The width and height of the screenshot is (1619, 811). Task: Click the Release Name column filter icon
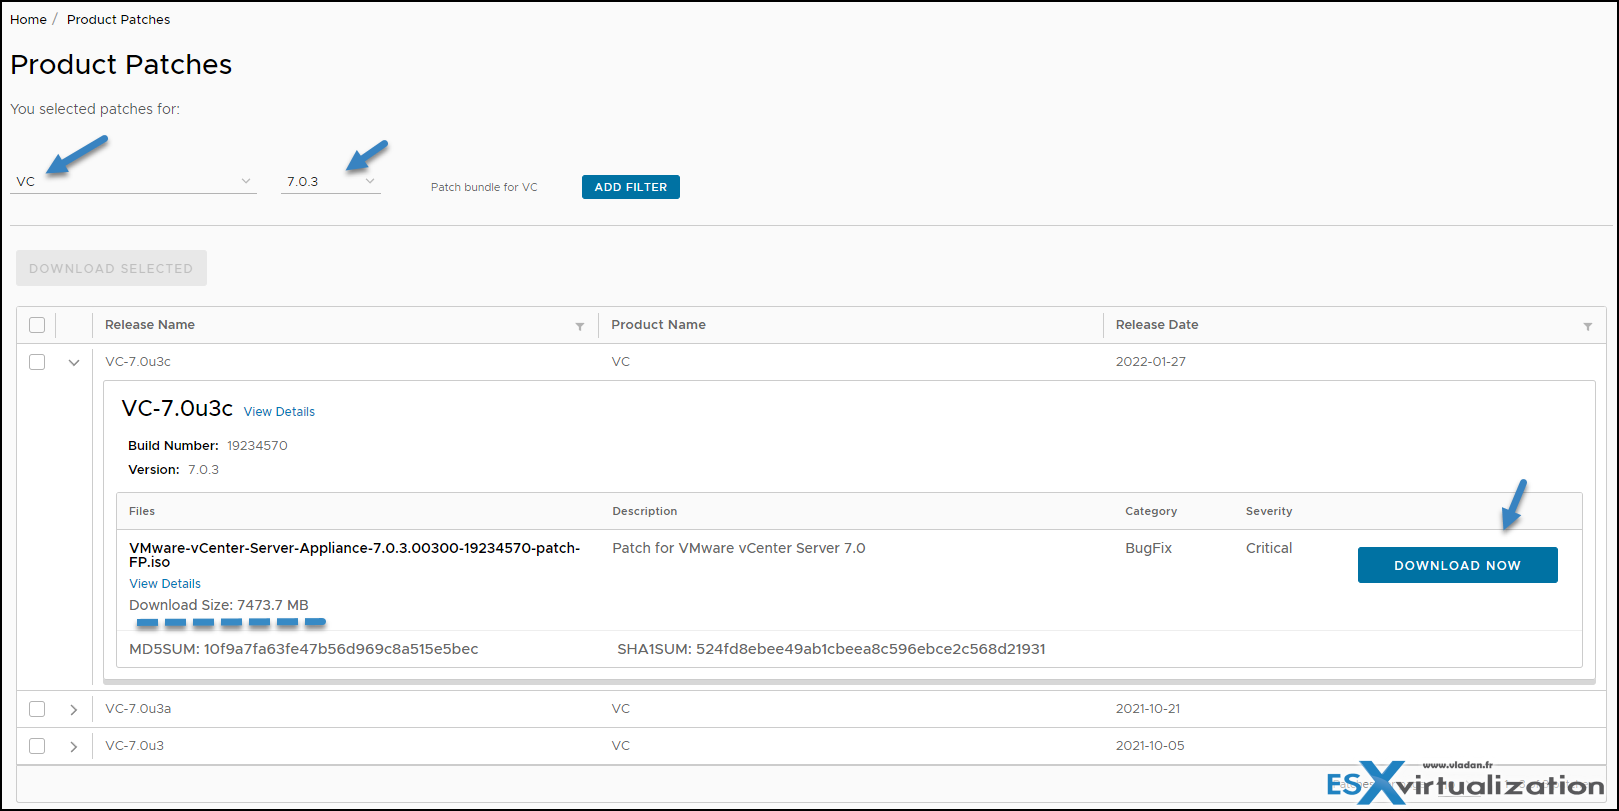[580, 326]
